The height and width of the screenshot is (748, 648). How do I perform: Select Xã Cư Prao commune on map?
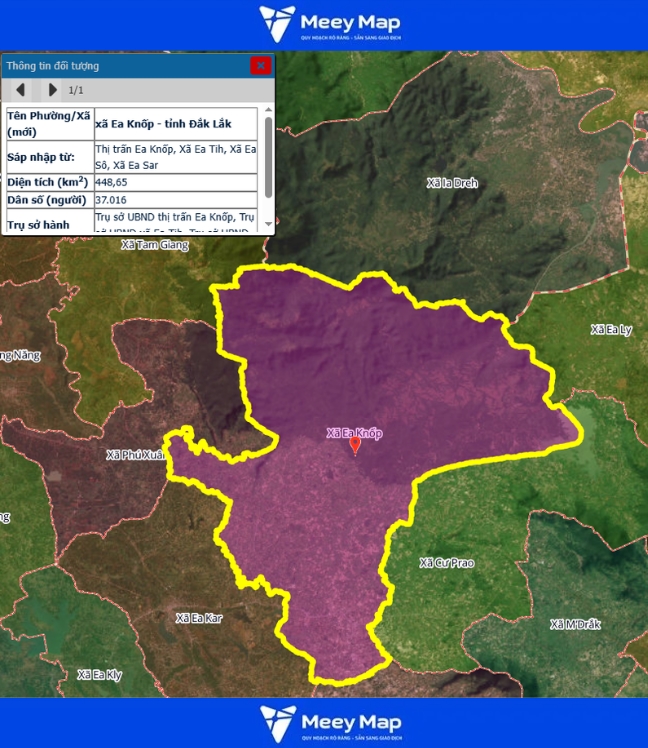point(447,563)
